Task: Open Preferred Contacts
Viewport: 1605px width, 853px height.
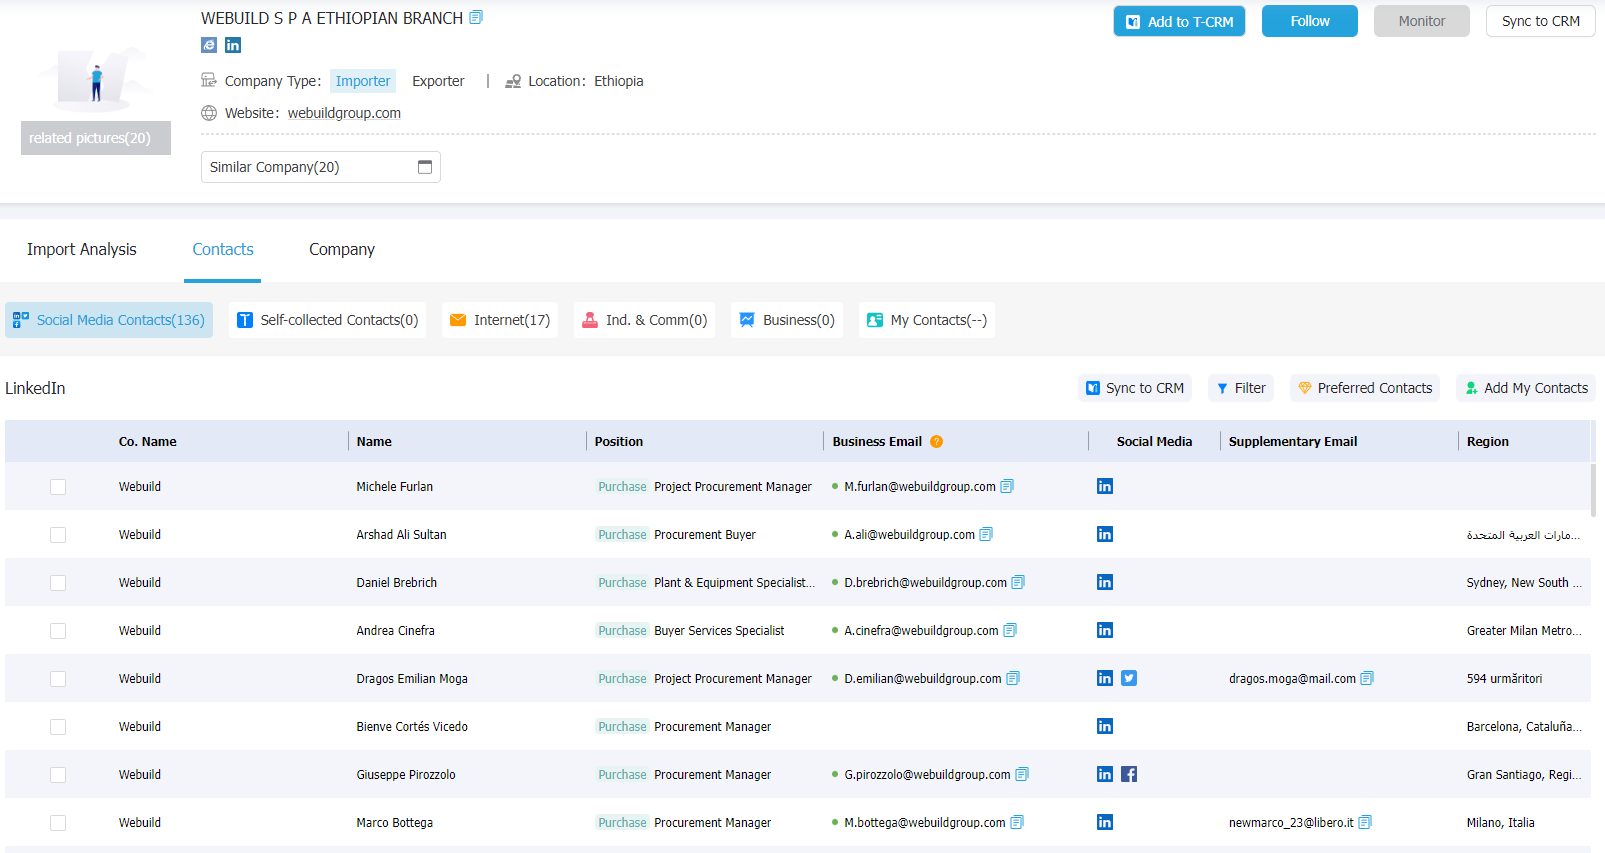Action: coord(1365,388)
